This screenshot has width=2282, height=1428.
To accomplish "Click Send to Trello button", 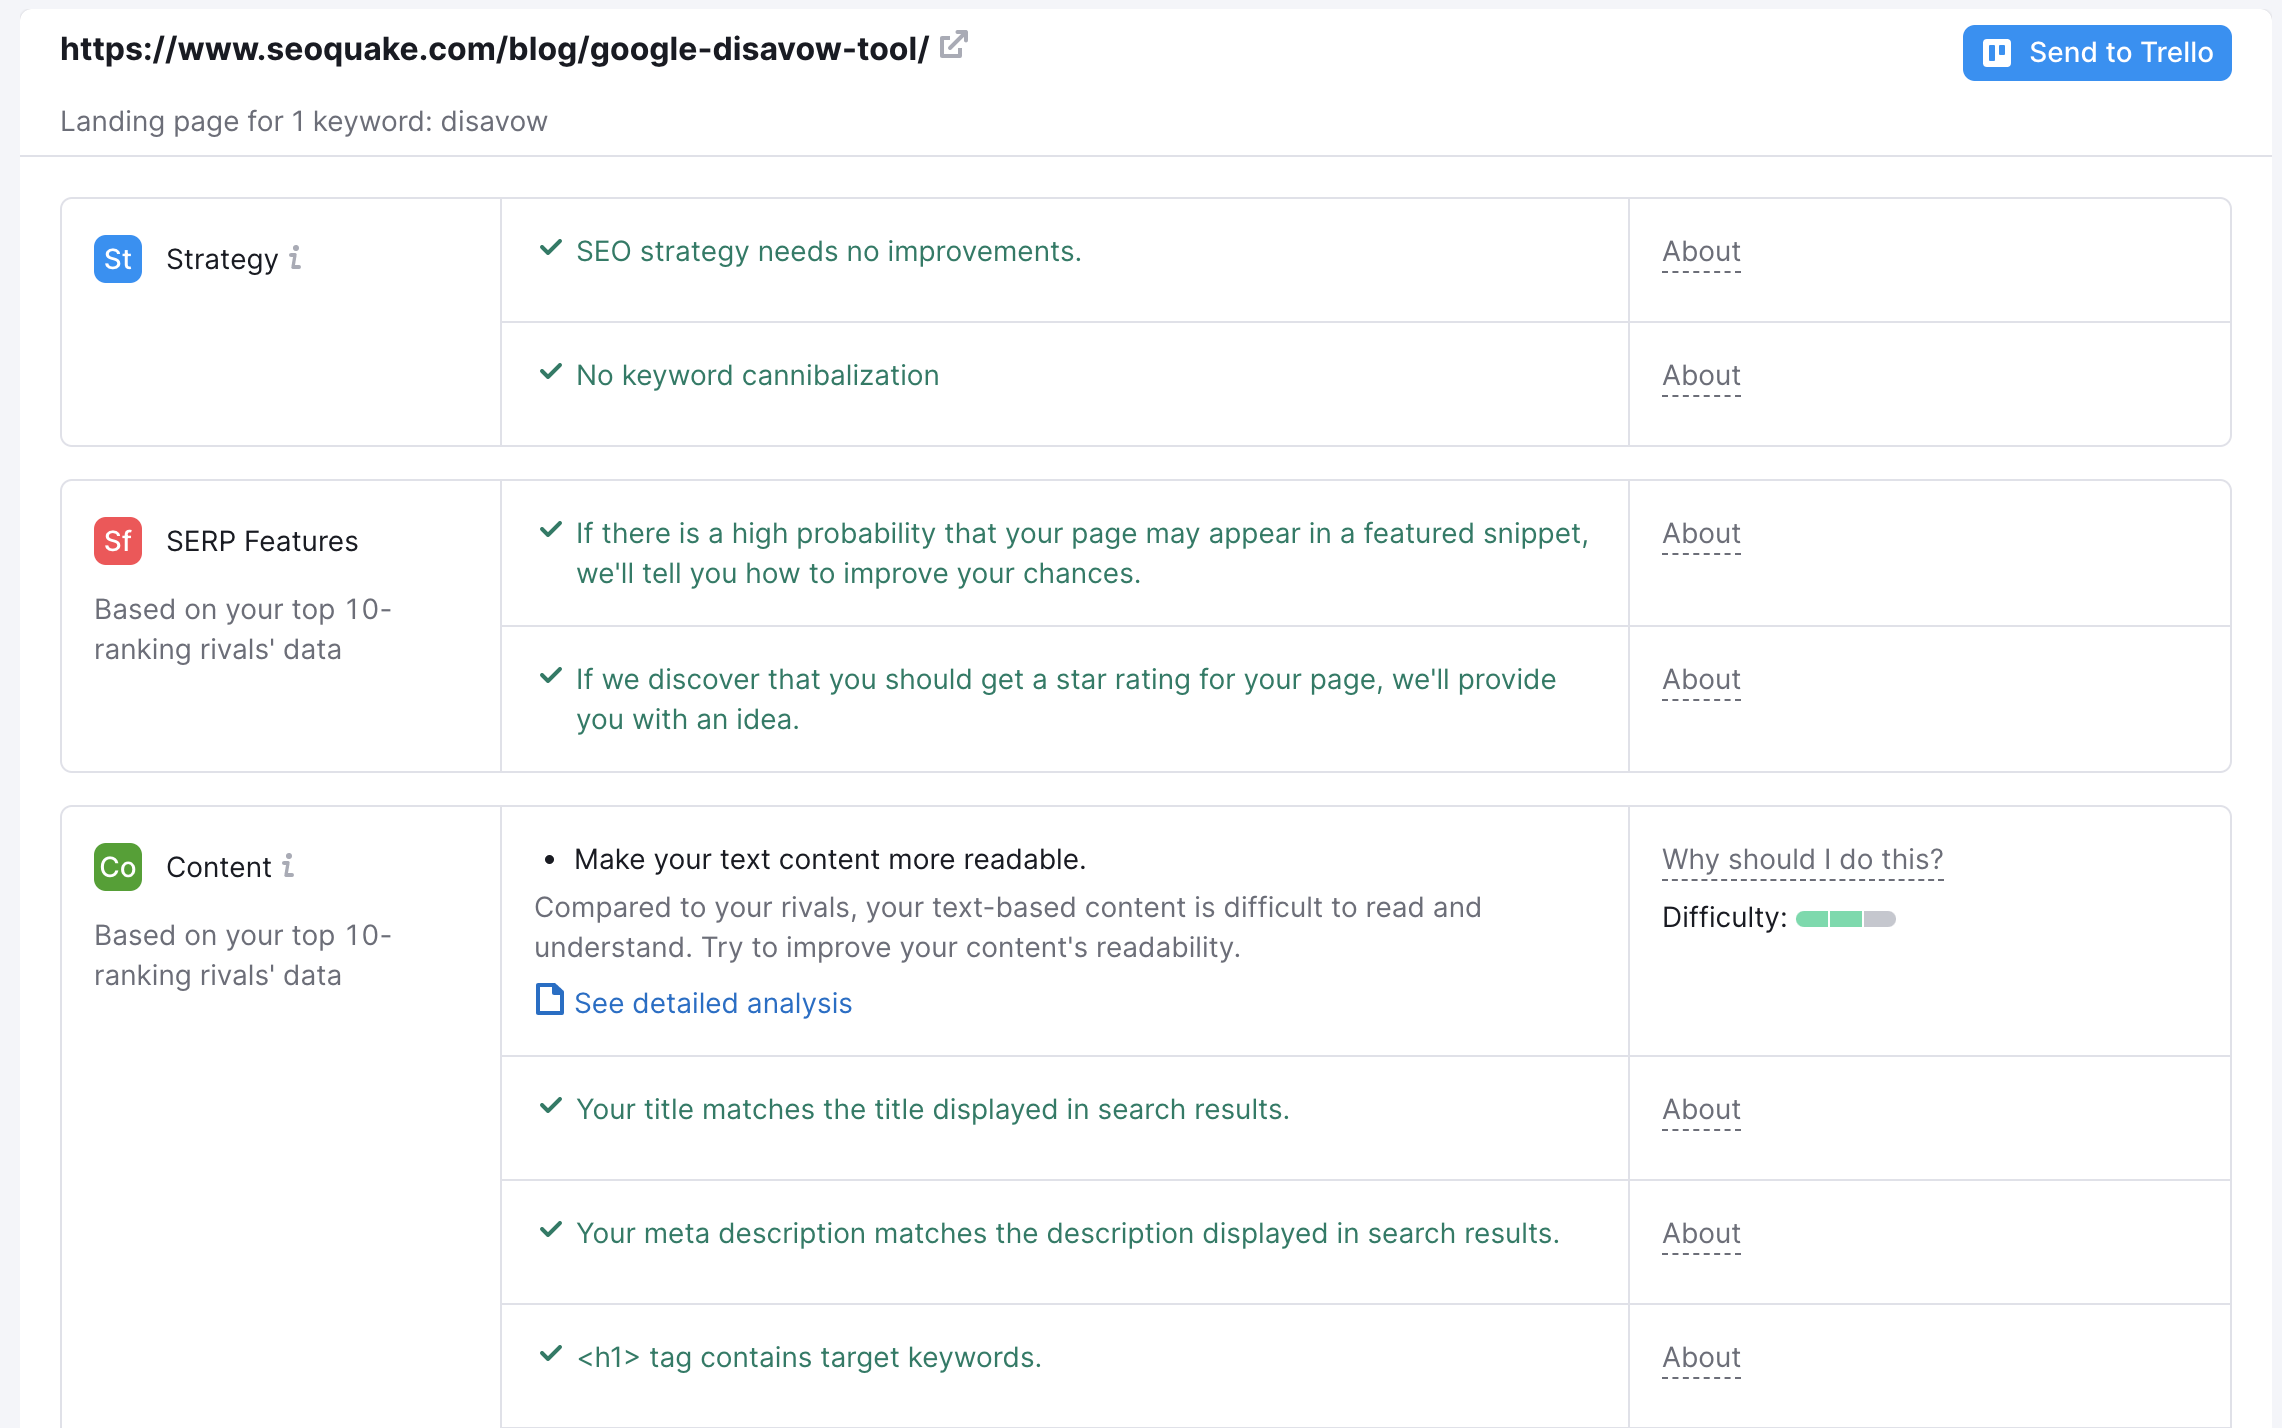I will point(2099,51).
